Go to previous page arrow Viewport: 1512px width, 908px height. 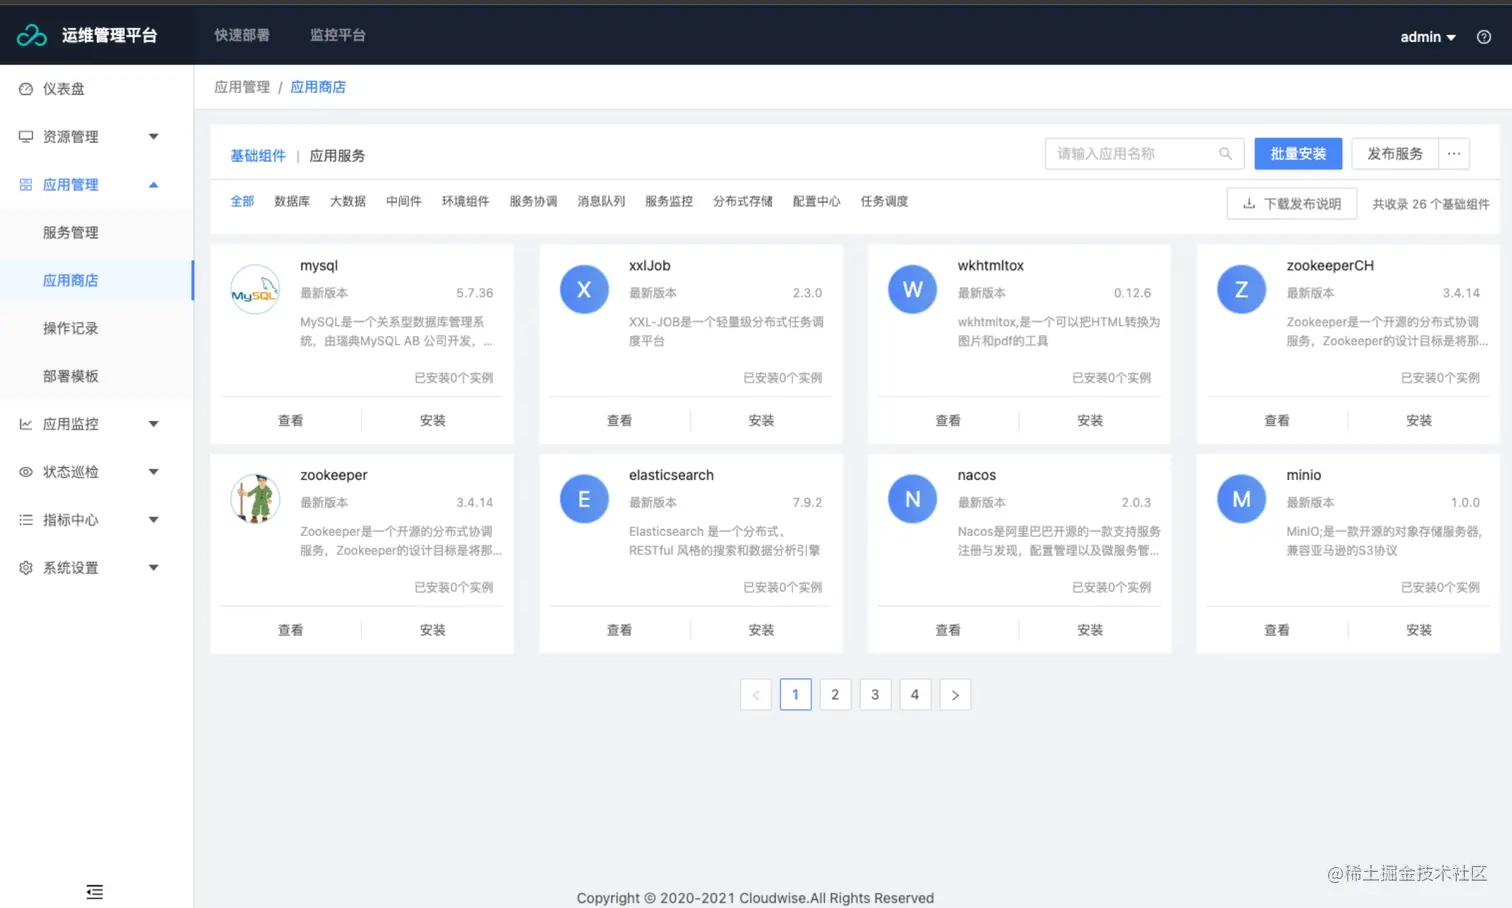[756, 695]
